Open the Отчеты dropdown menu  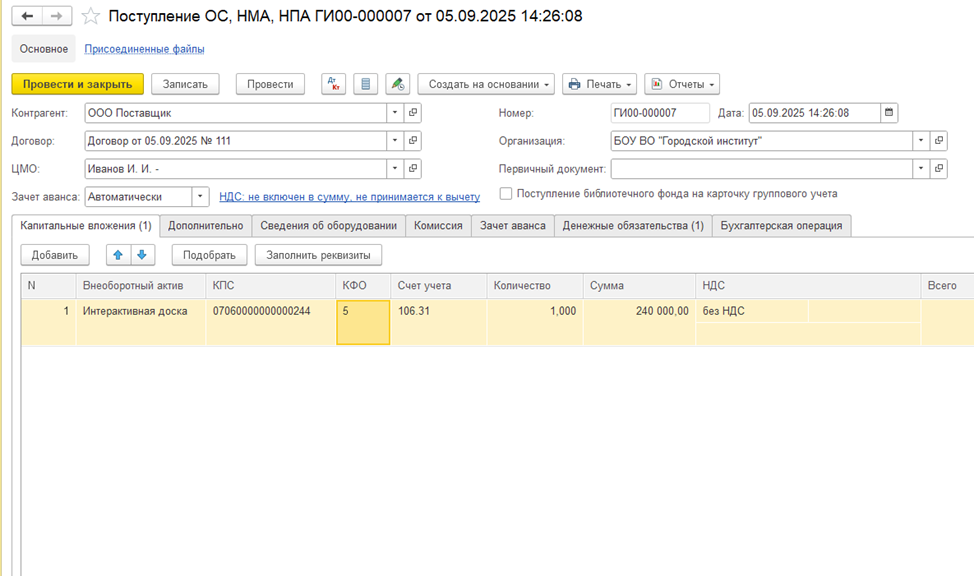tap(682, 84)
